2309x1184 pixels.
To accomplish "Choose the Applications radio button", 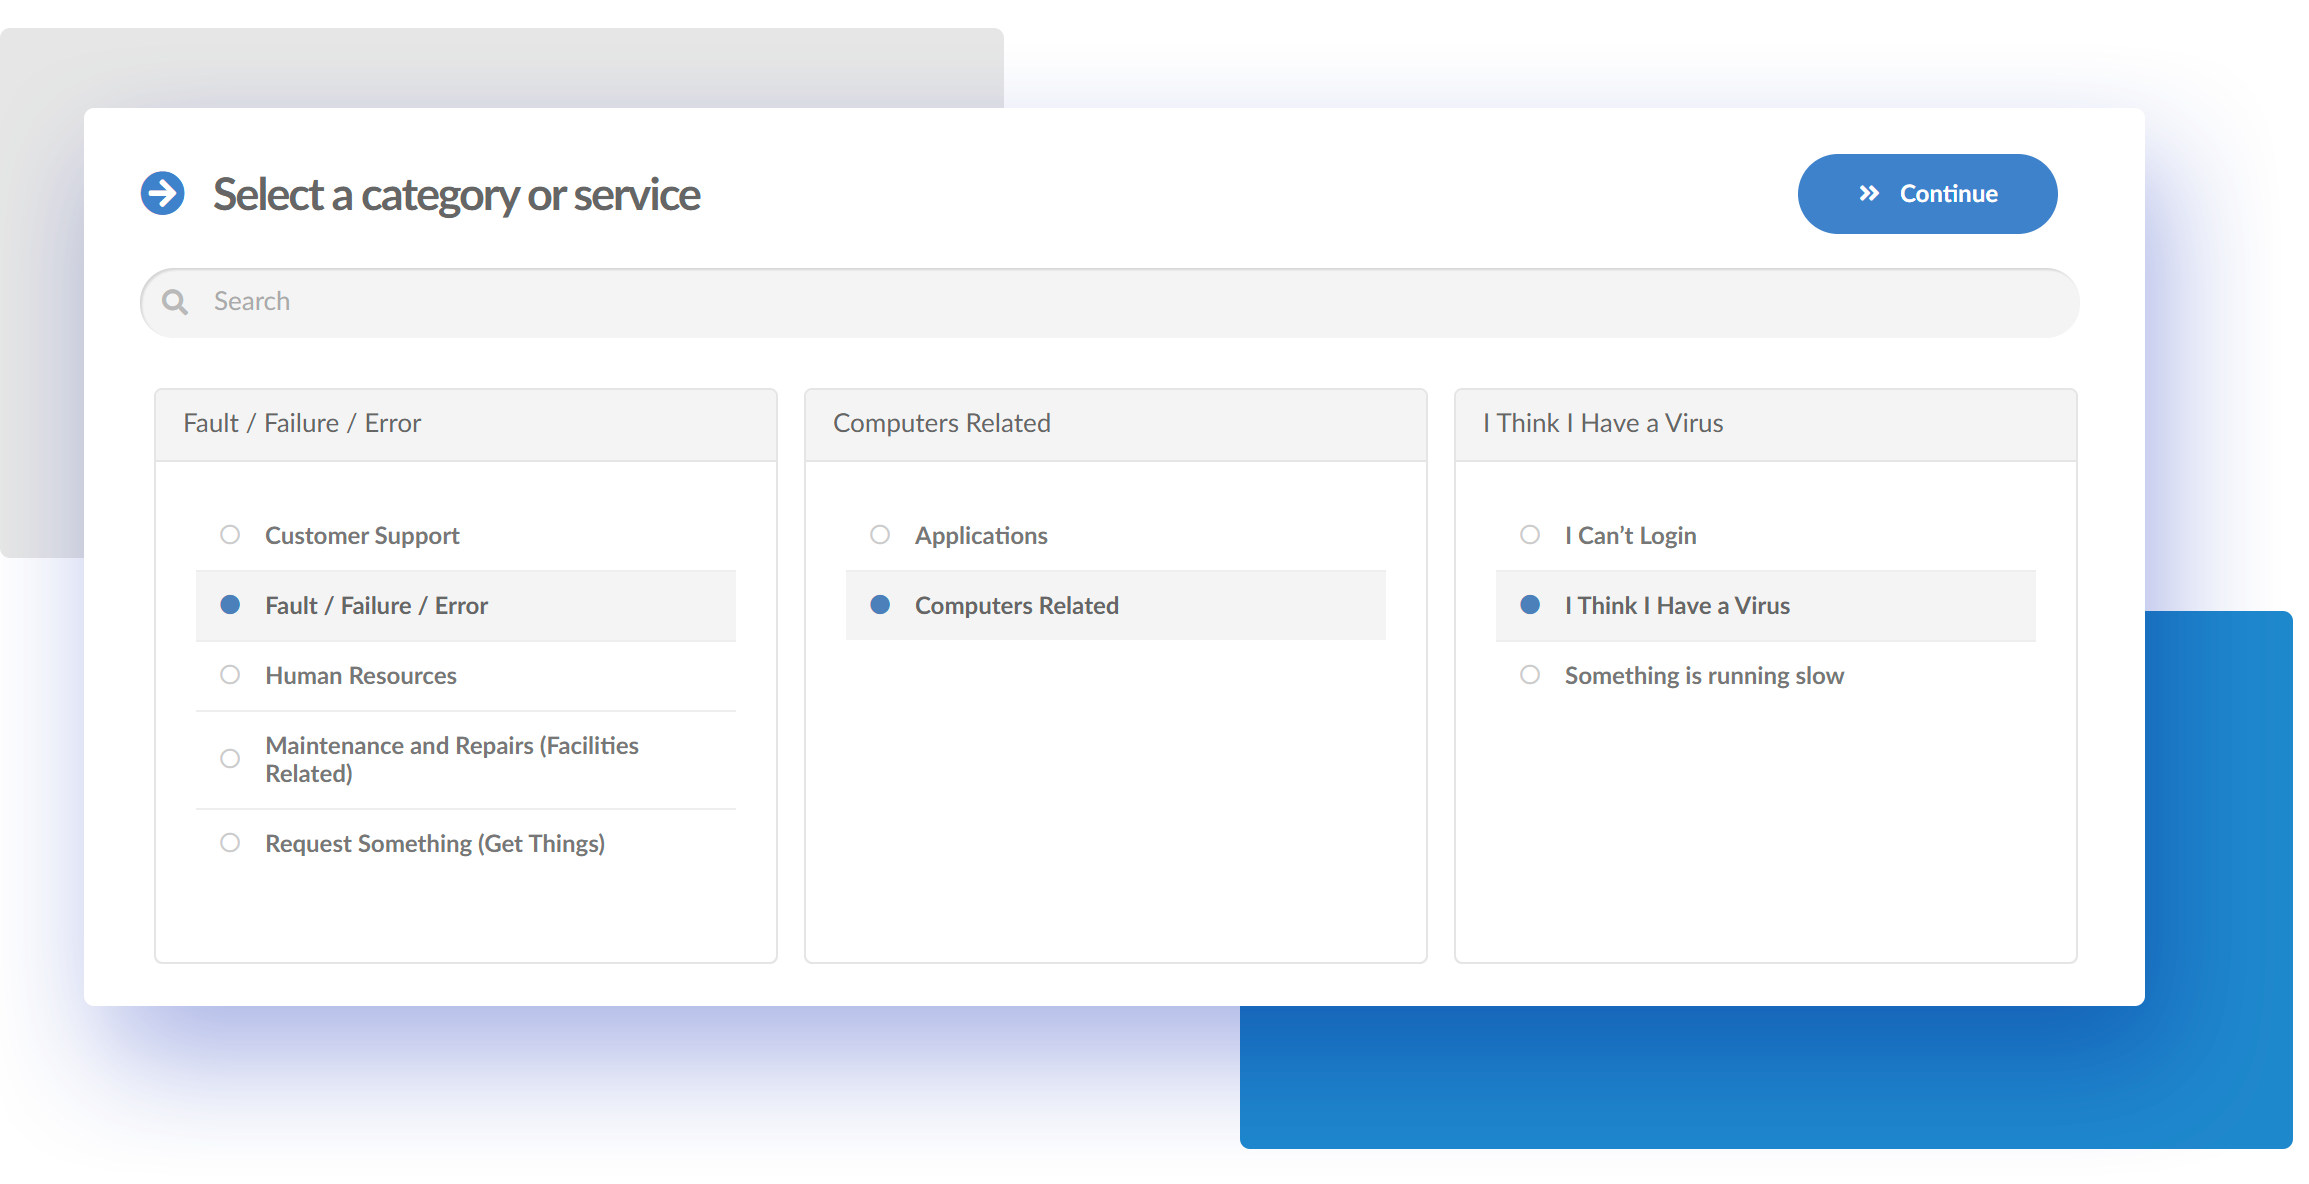I will click(880, 535).
